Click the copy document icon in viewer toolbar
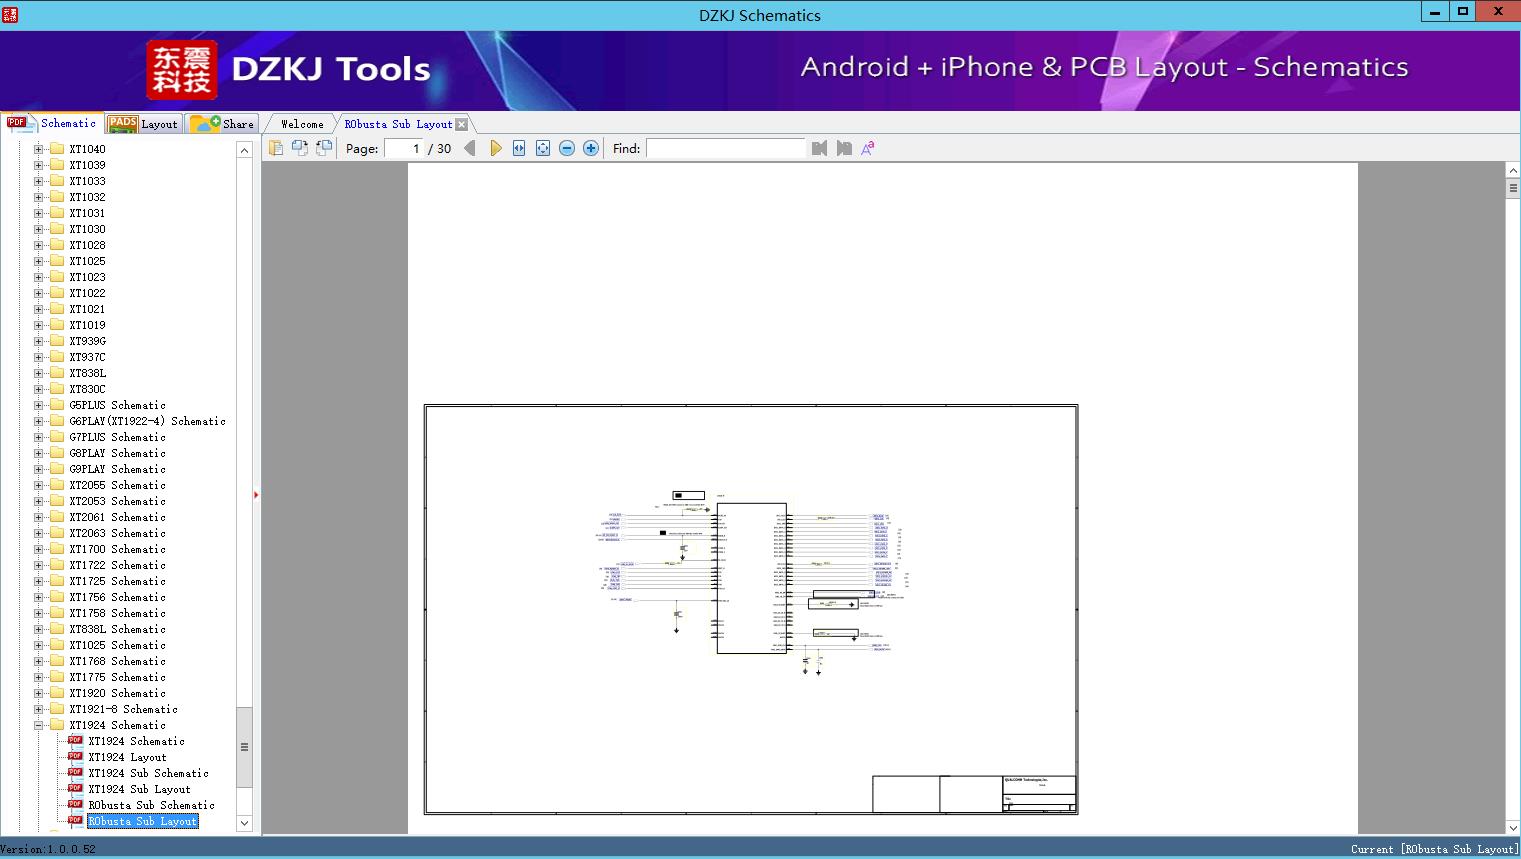Image resolution: width=1521 pixels, height=859 pixels. (x=276, y=148)
